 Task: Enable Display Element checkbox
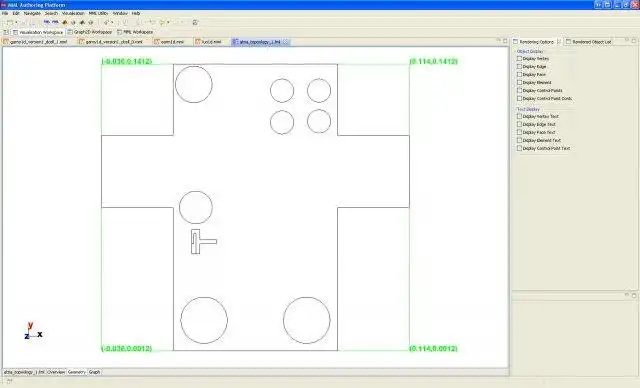pyautogui.click(x=519, y=82)
